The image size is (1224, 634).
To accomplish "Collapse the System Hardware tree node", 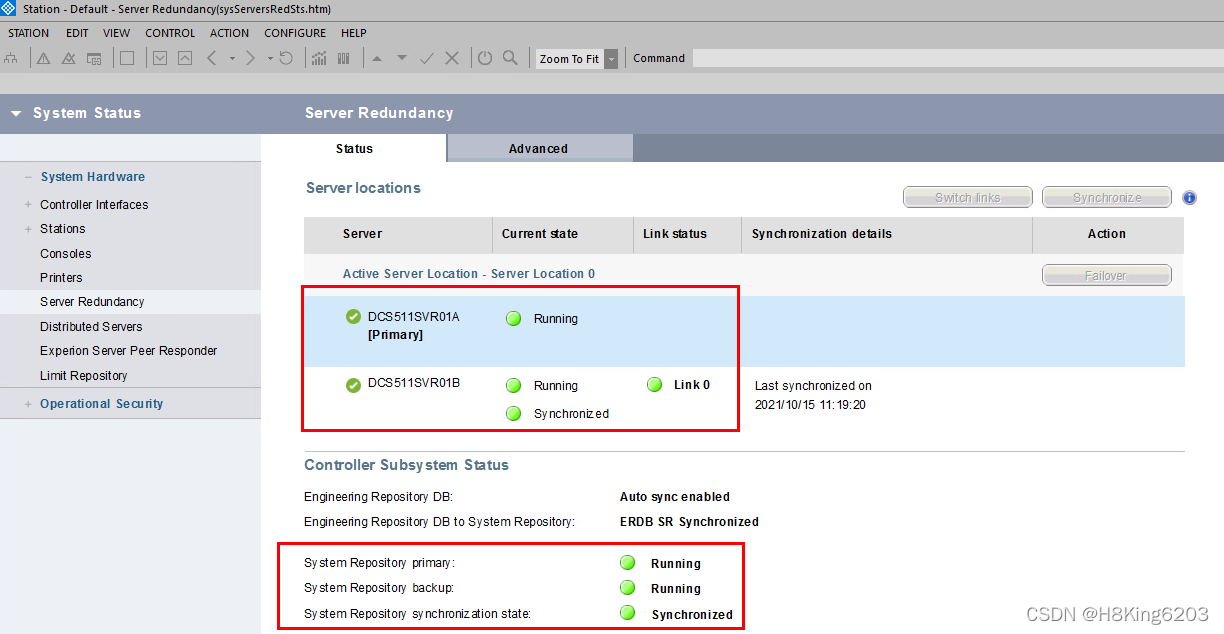I will 28,177.
